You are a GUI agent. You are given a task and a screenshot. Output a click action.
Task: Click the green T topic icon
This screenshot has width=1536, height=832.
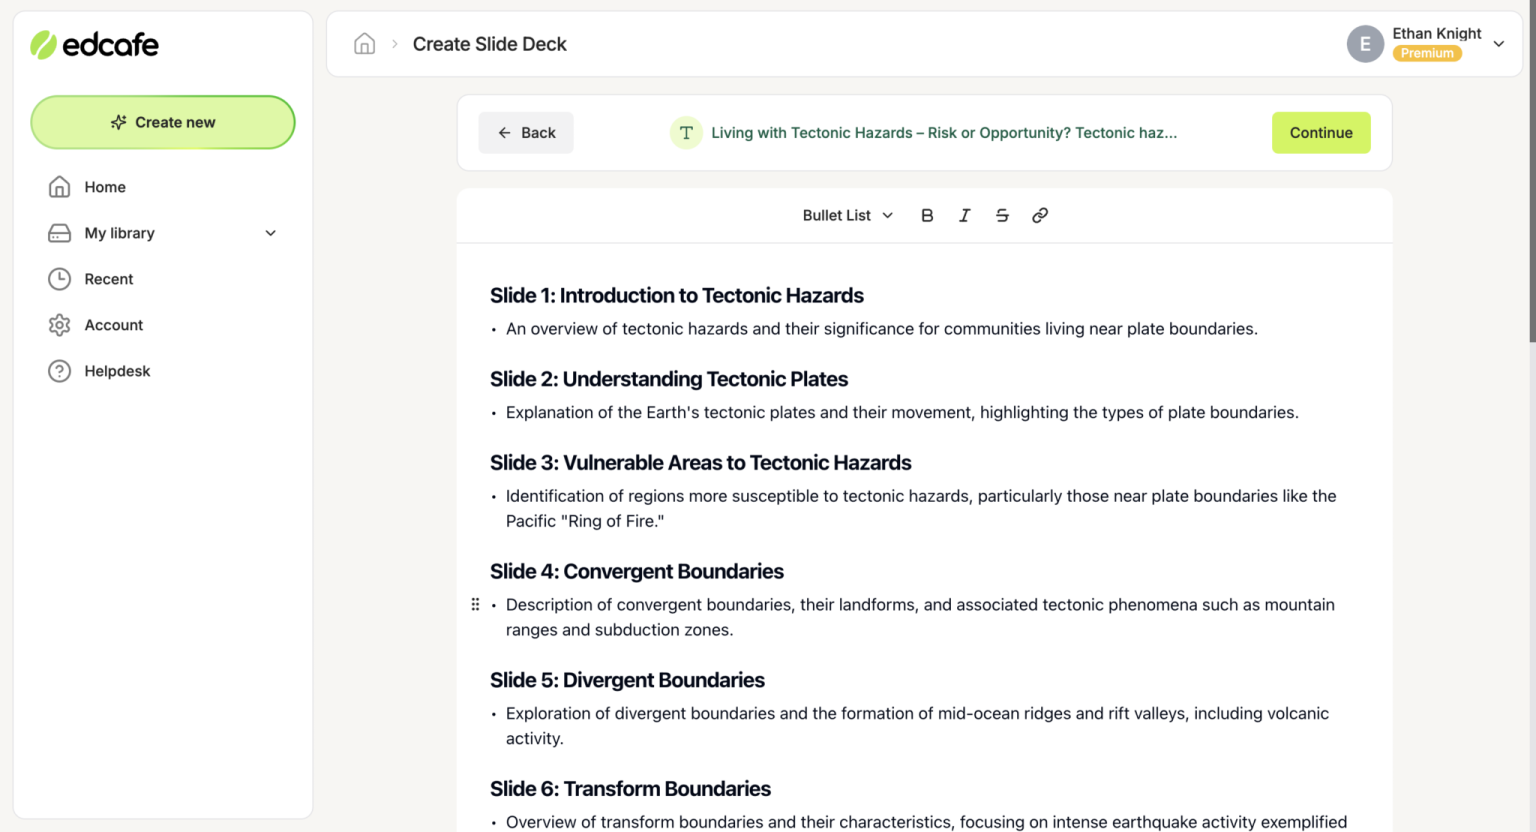coord(686,133)
